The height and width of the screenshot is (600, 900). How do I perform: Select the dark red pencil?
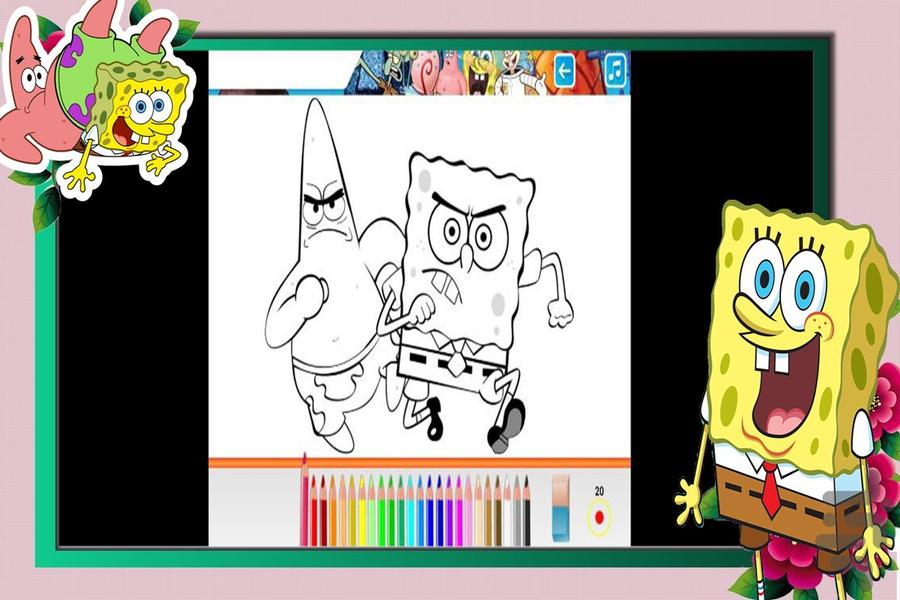point(324,511)
